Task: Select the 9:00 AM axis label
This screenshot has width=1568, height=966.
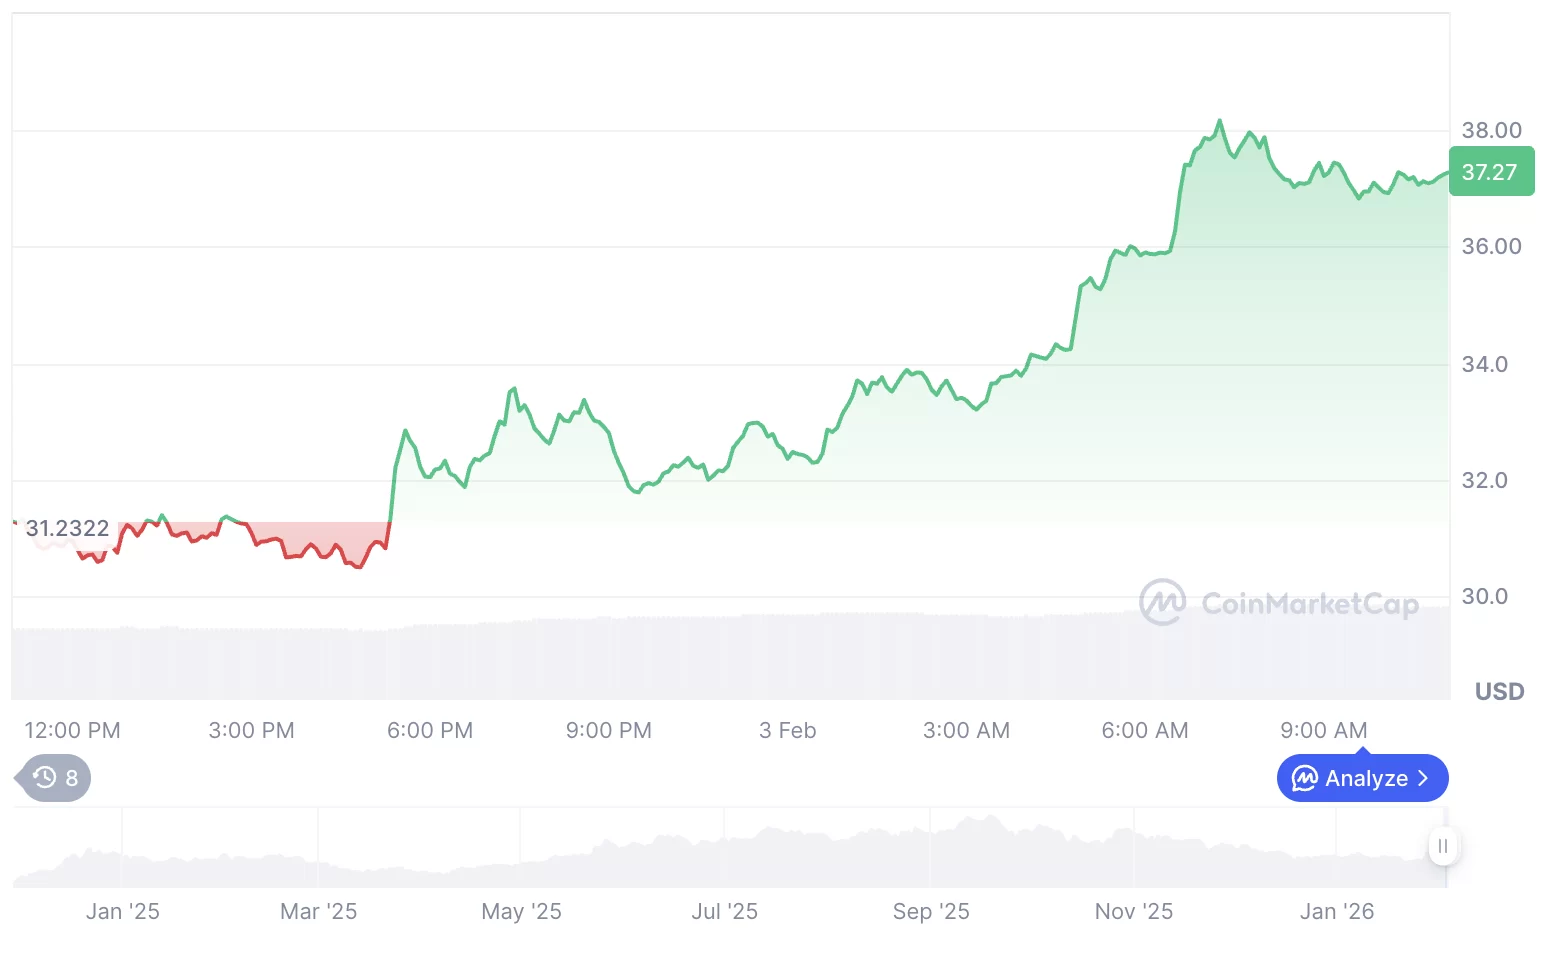Action: point(1324,730)
